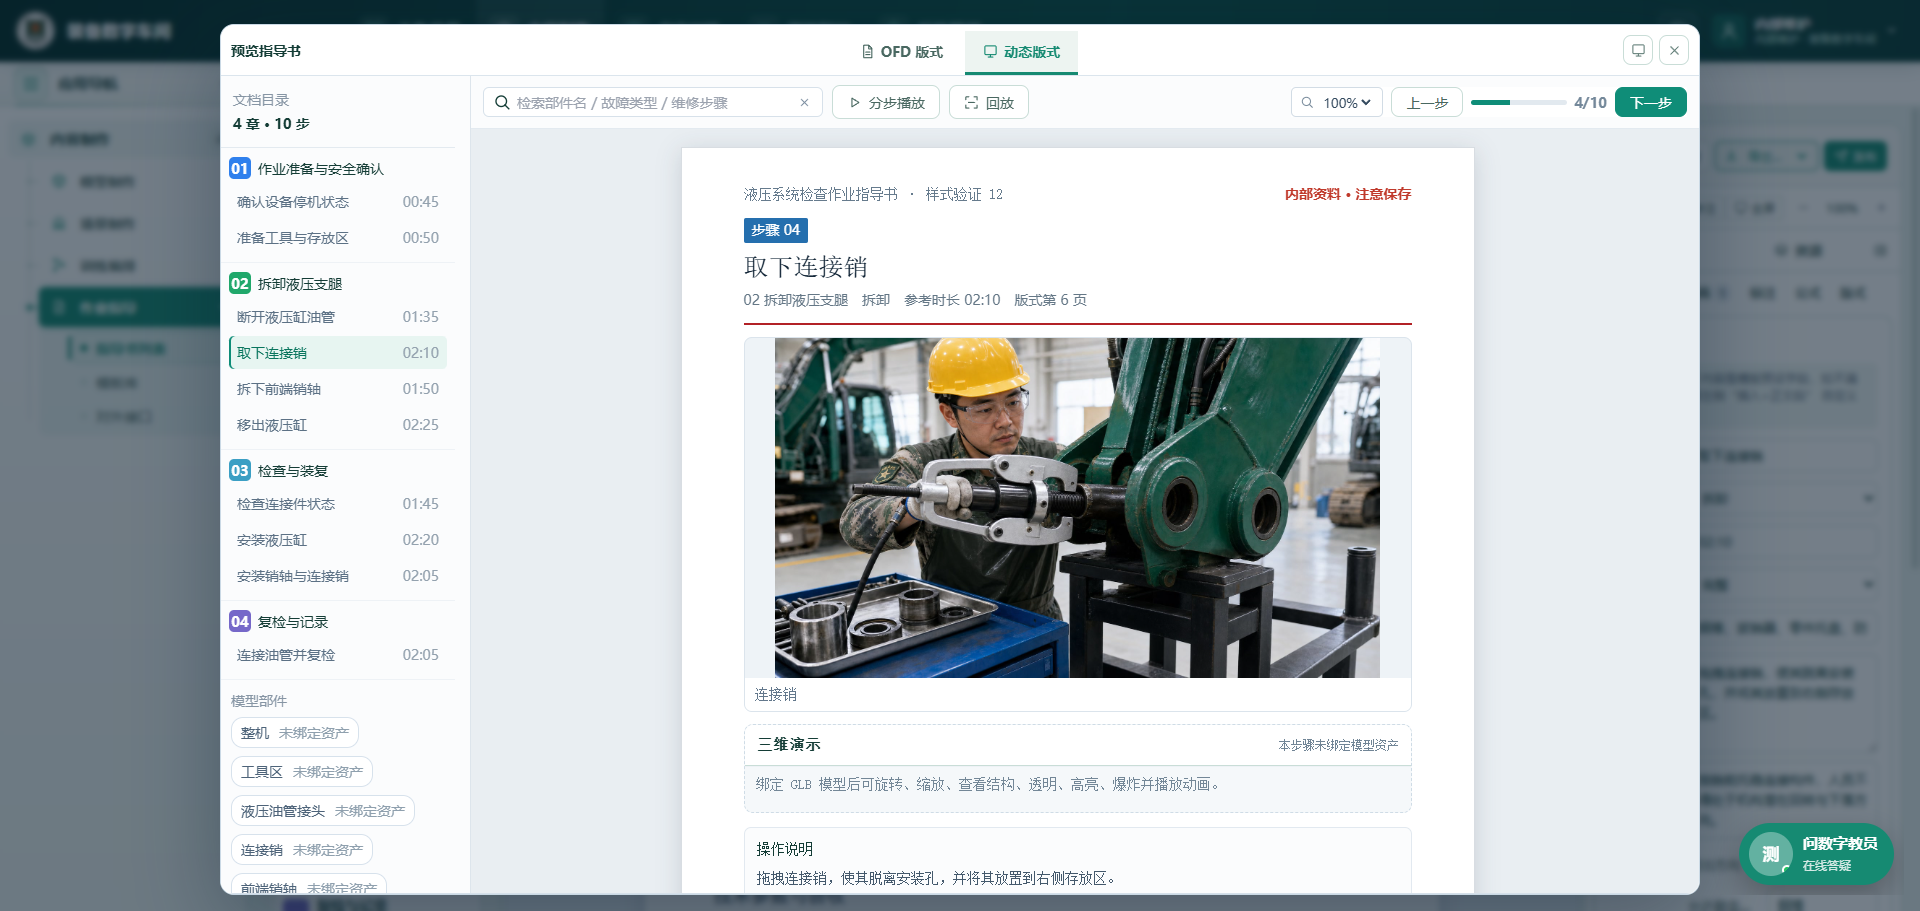Click the 液压油管接头 model part chip
This screenshot has height=911, width=1920.
point(323,811)
